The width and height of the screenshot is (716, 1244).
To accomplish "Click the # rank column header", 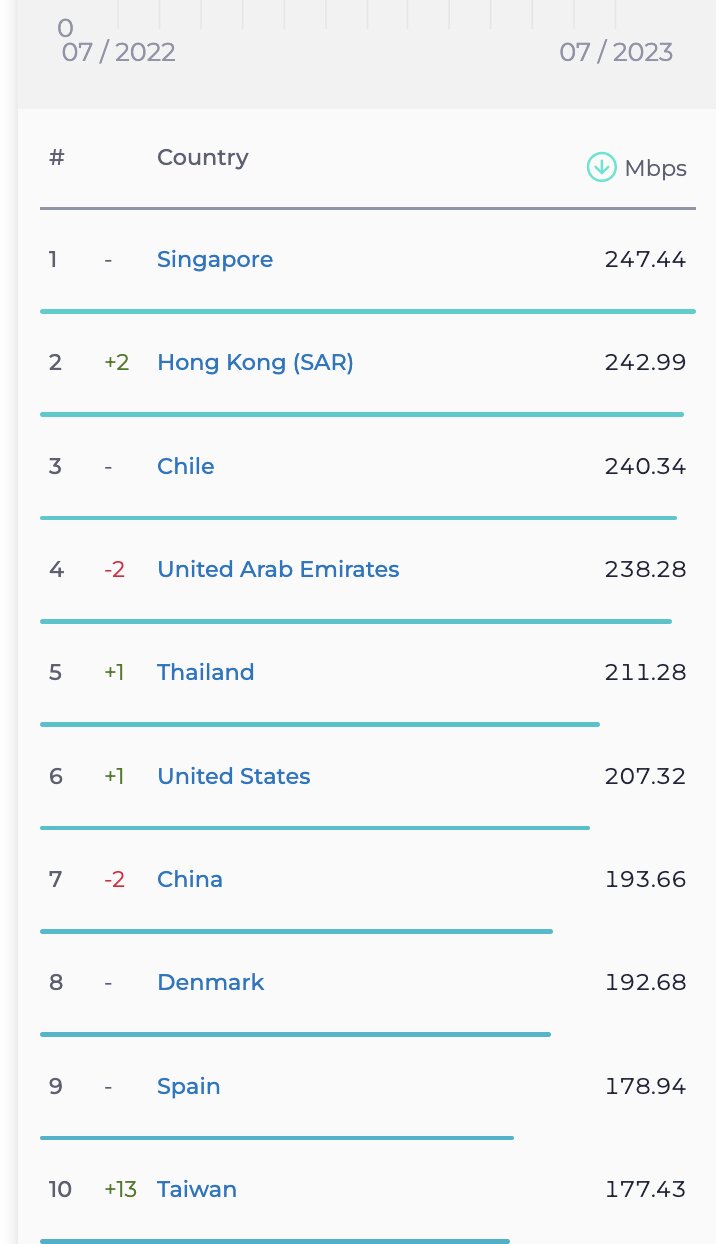I will [56, 157].
